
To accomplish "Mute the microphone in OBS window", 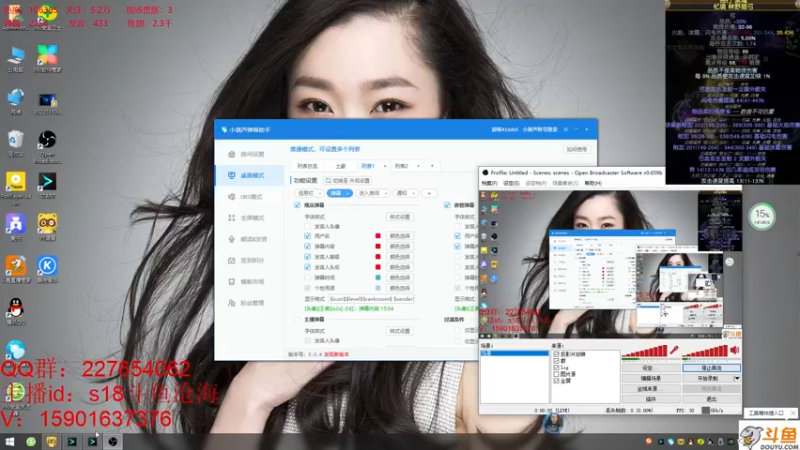I will (674, 350).
